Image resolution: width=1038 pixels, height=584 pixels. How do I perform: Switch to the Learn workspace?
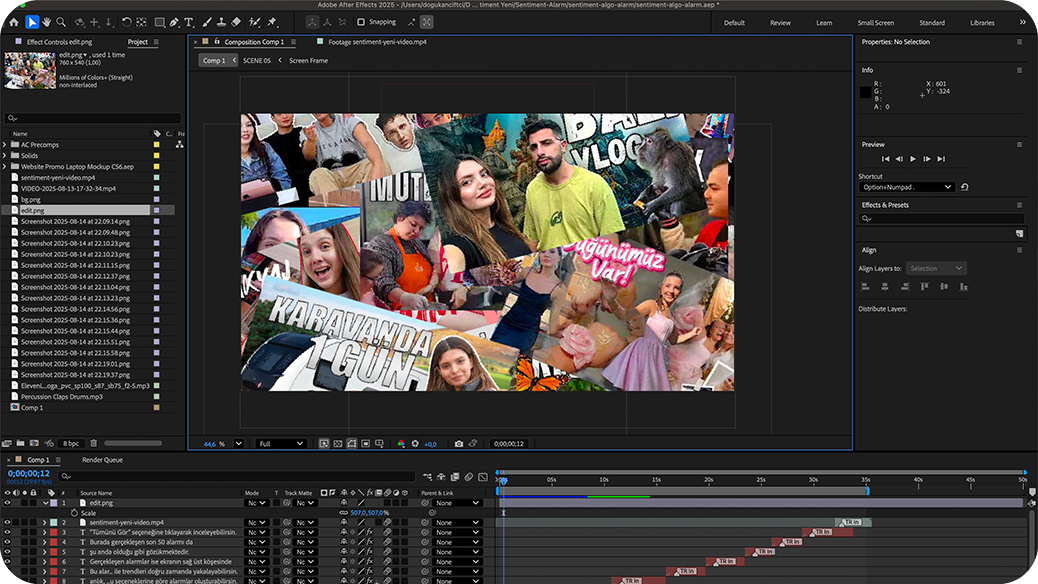click(x=824, y=22)
